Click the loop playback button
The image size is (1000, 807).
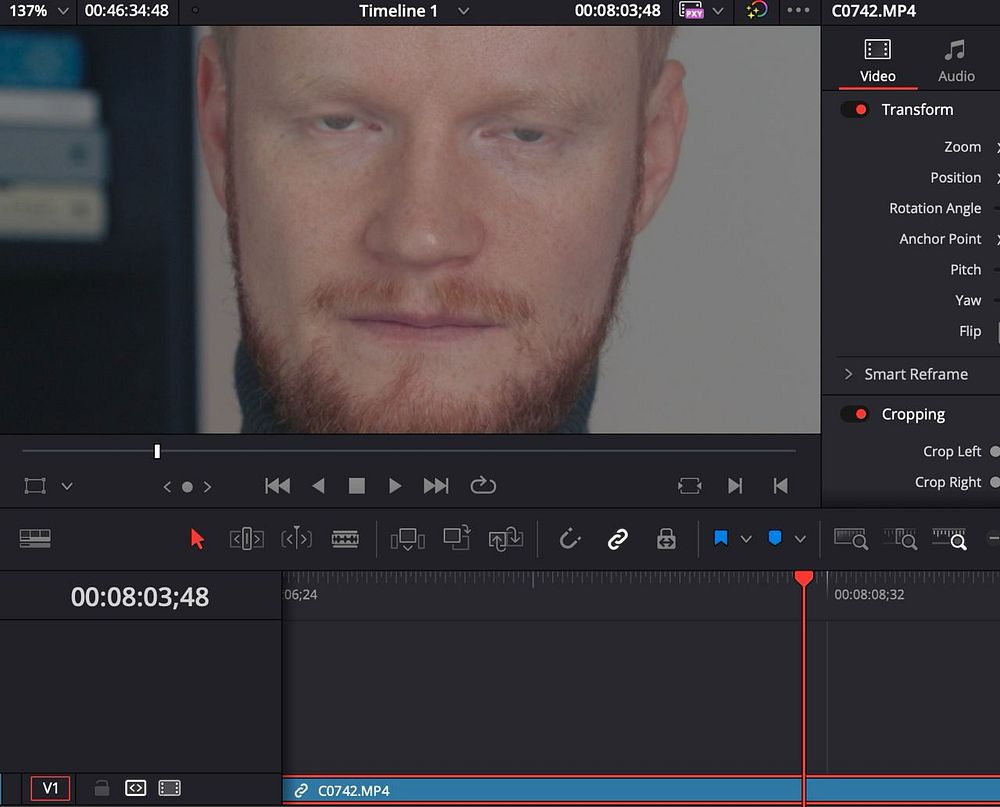483,486
